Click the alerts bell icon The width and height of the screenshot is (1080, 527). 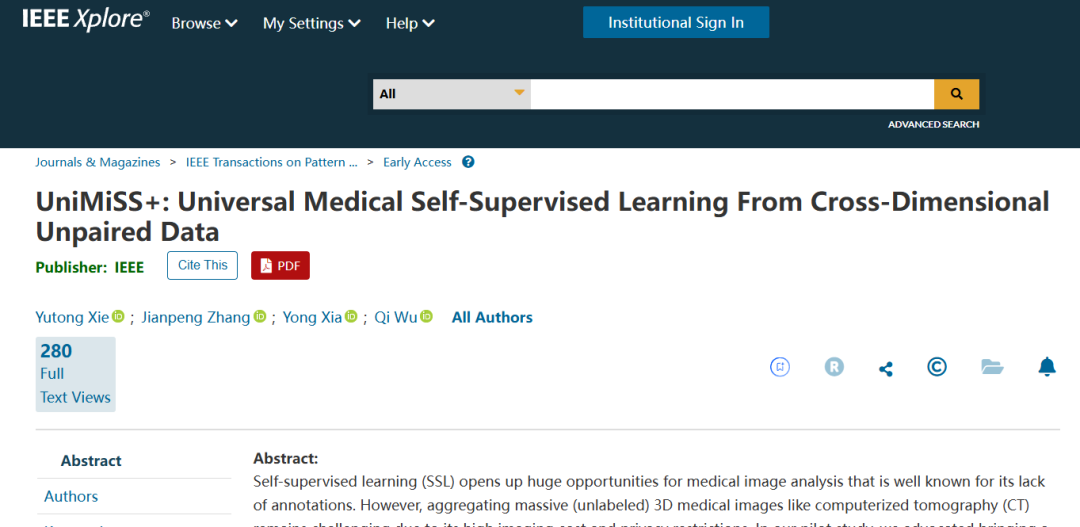[x=1047, y=367]
